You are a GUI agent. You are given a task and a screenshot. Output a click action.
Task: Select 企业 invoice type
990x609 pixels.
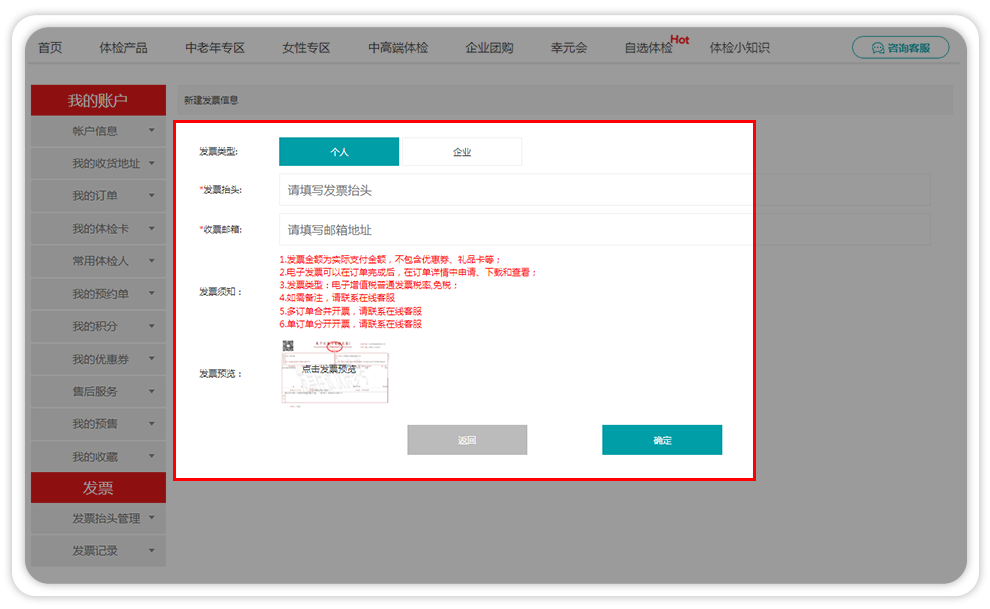click(x=461, y=152)
